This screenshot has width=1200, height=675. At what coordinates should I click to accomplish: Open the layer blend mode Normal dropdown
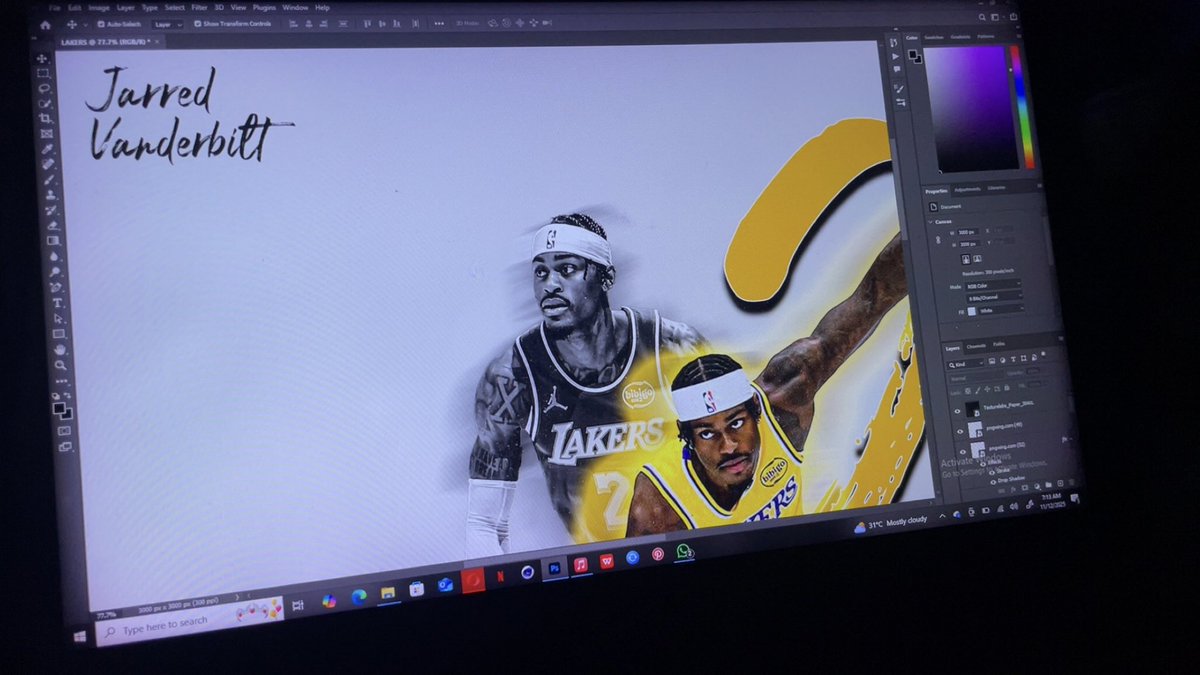point(976,379)
